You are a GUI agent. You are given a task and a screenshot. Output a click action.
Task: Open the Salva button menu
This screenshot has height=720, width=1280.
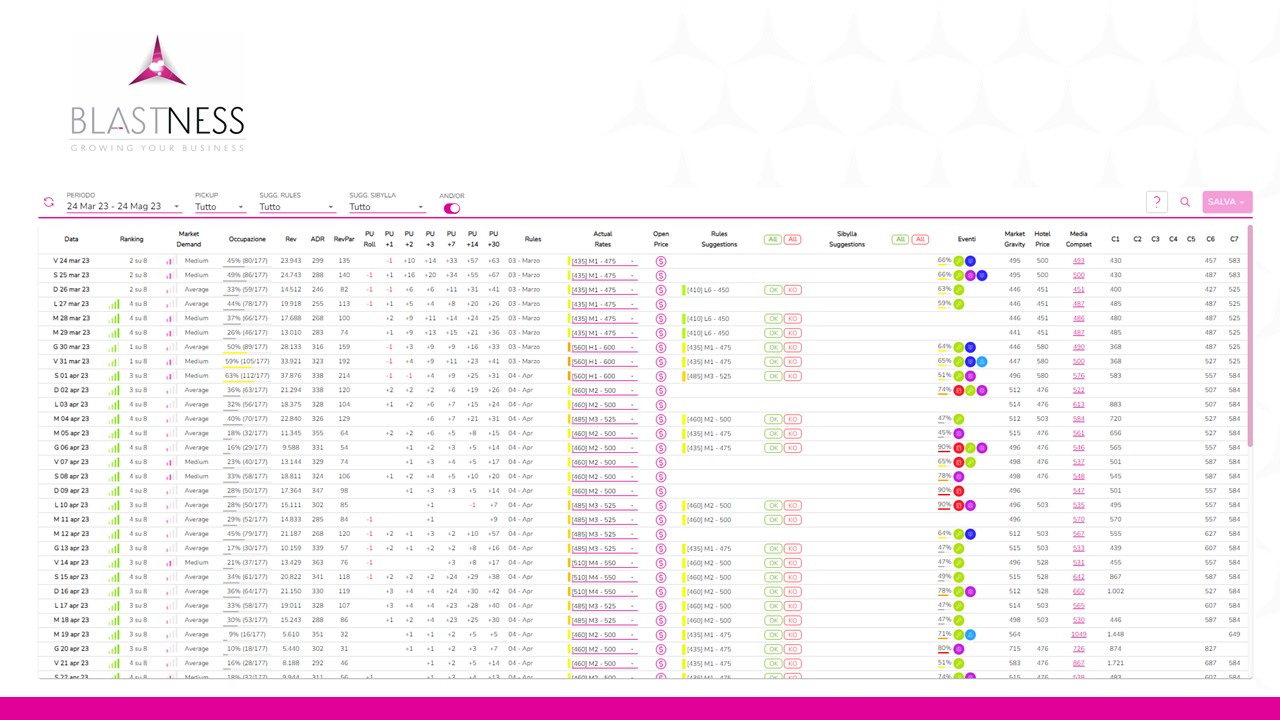1227,202
